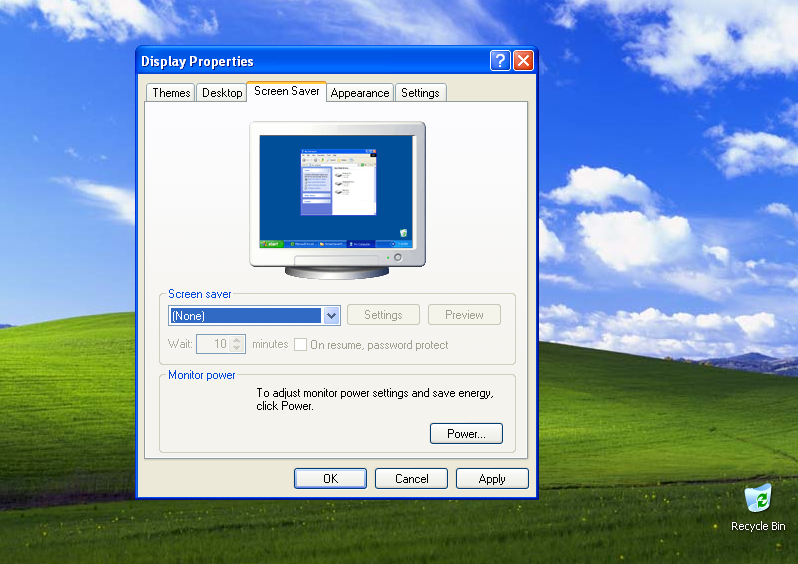Click the Apply button
The height and width of the screenshot is (564, 798).
pyautogui.click(x=492, y=478)
